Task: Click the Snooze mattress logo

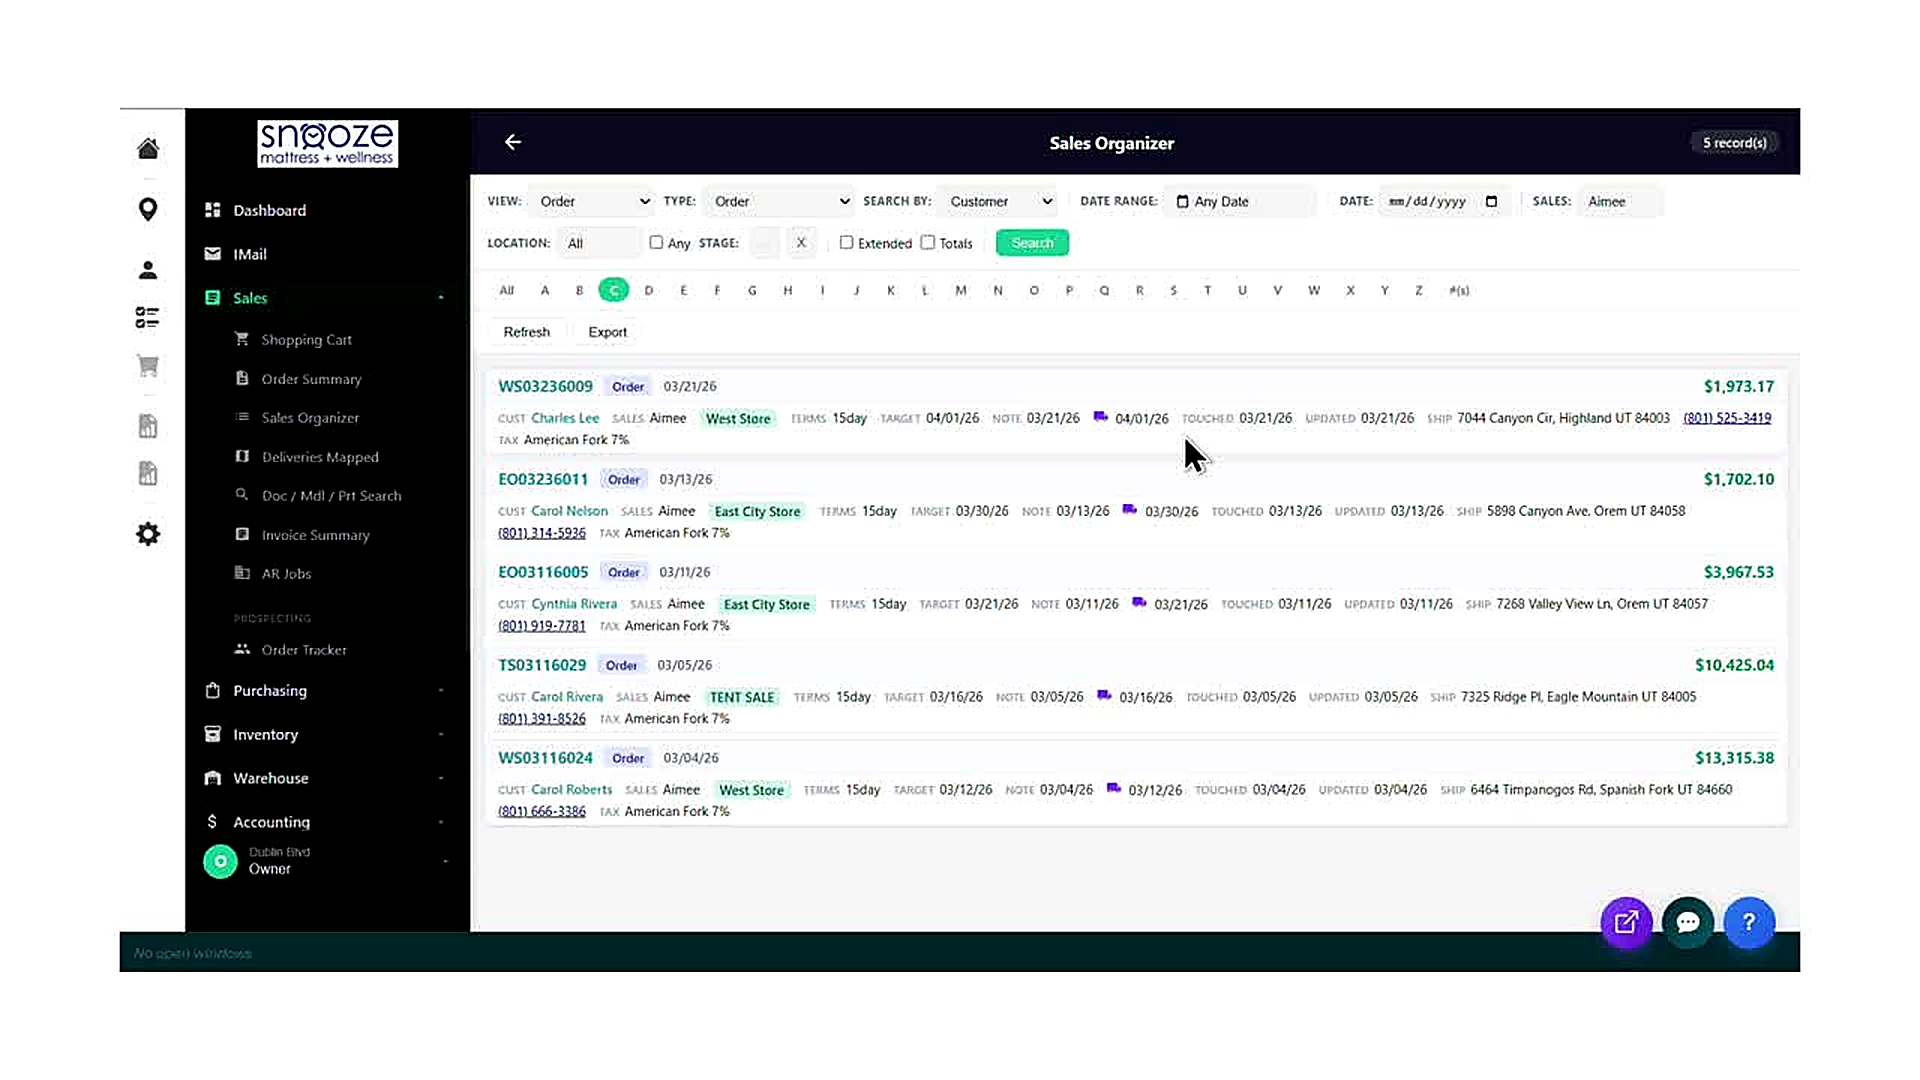Action: 327,144
